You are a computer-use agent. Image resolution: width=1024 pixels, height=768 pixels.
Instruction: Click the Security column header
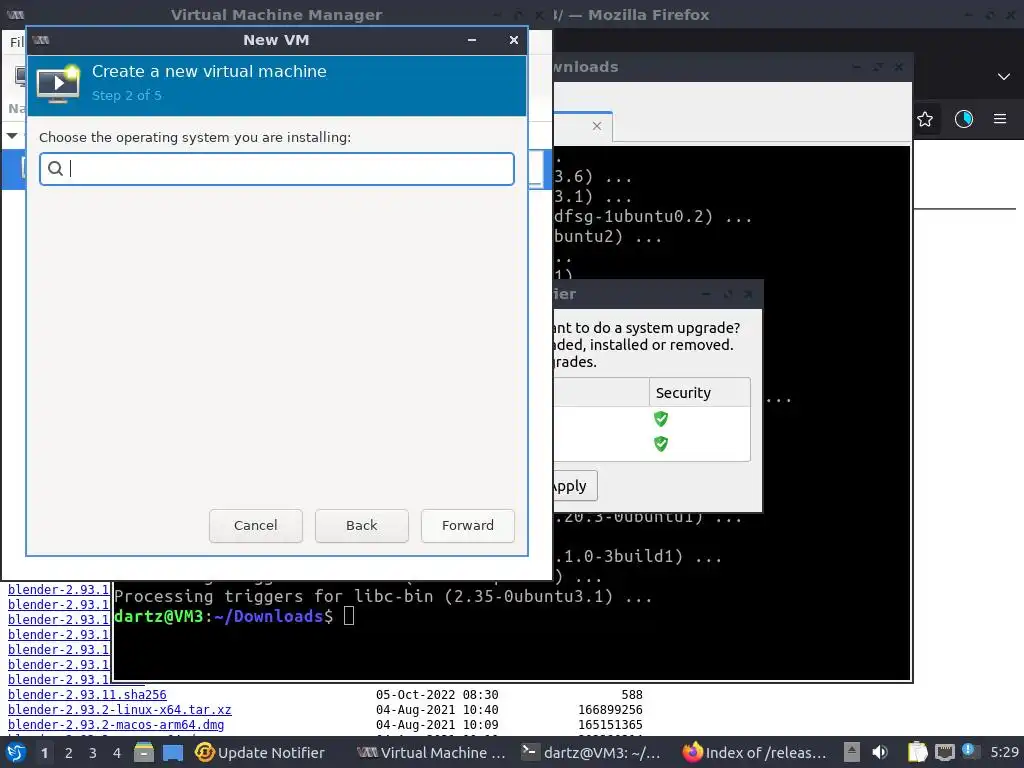(x=699, y=392)
